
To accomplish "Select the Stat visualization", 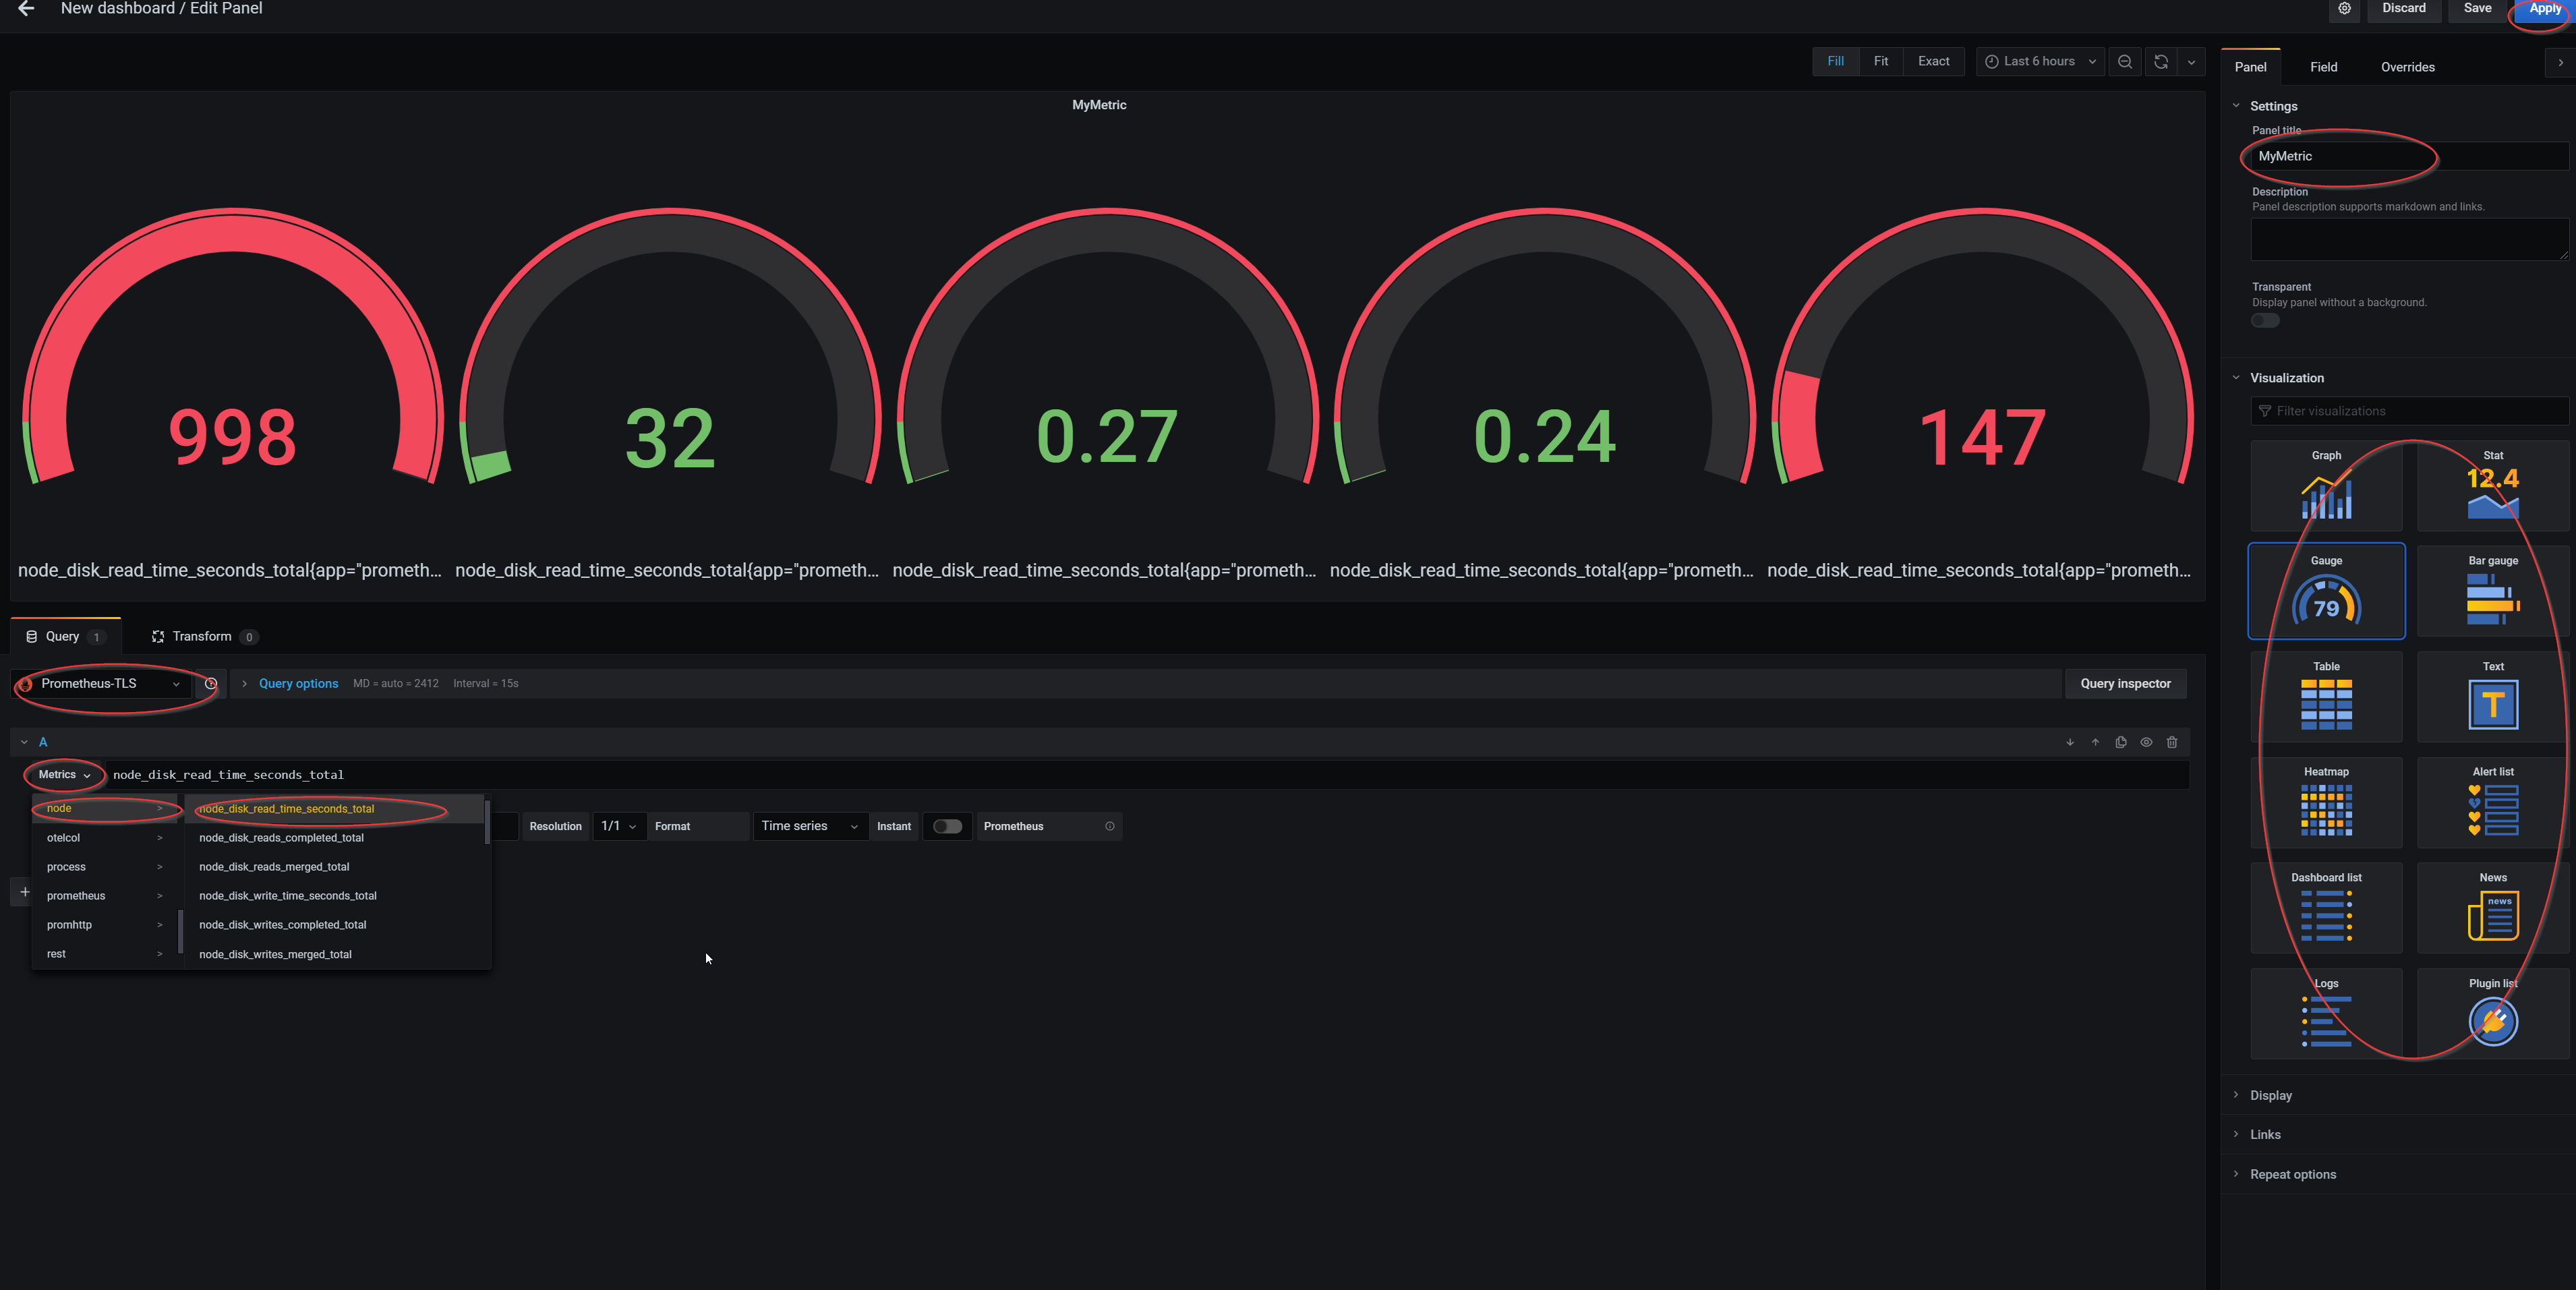I will (2493, 486).
